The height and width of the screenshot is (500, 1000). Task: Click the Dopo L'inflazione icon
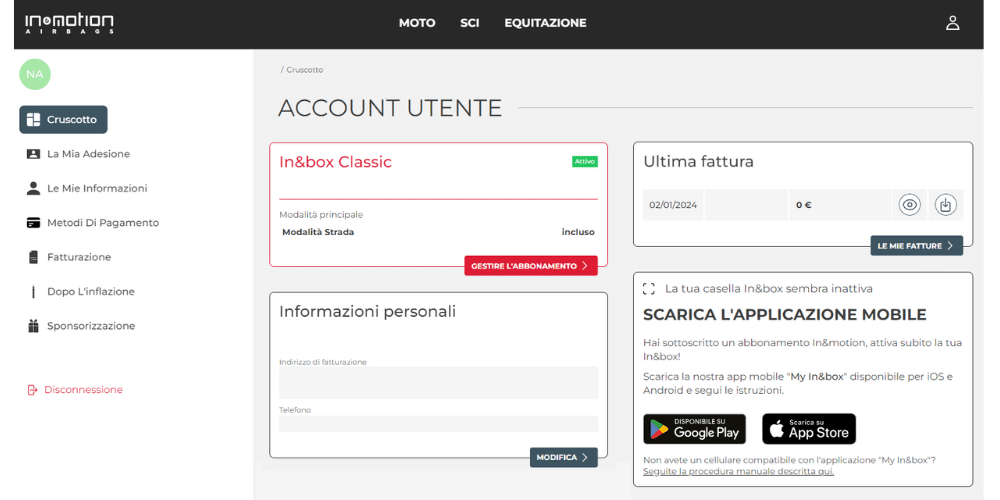[33, 292]
